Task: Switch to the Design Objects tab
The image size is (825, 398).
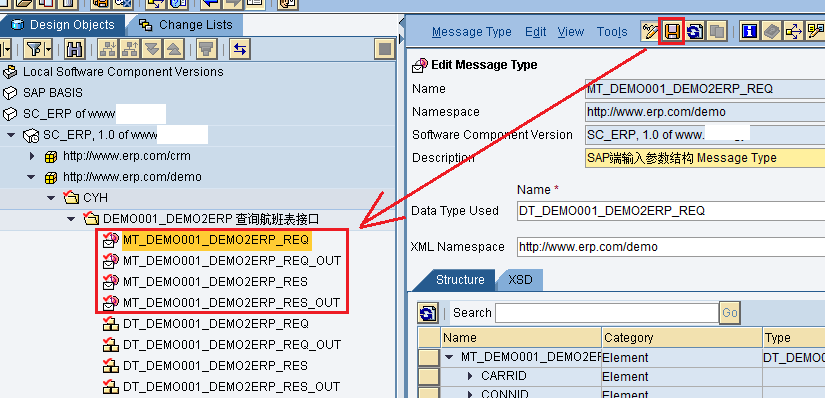Action: pos(63,25)
